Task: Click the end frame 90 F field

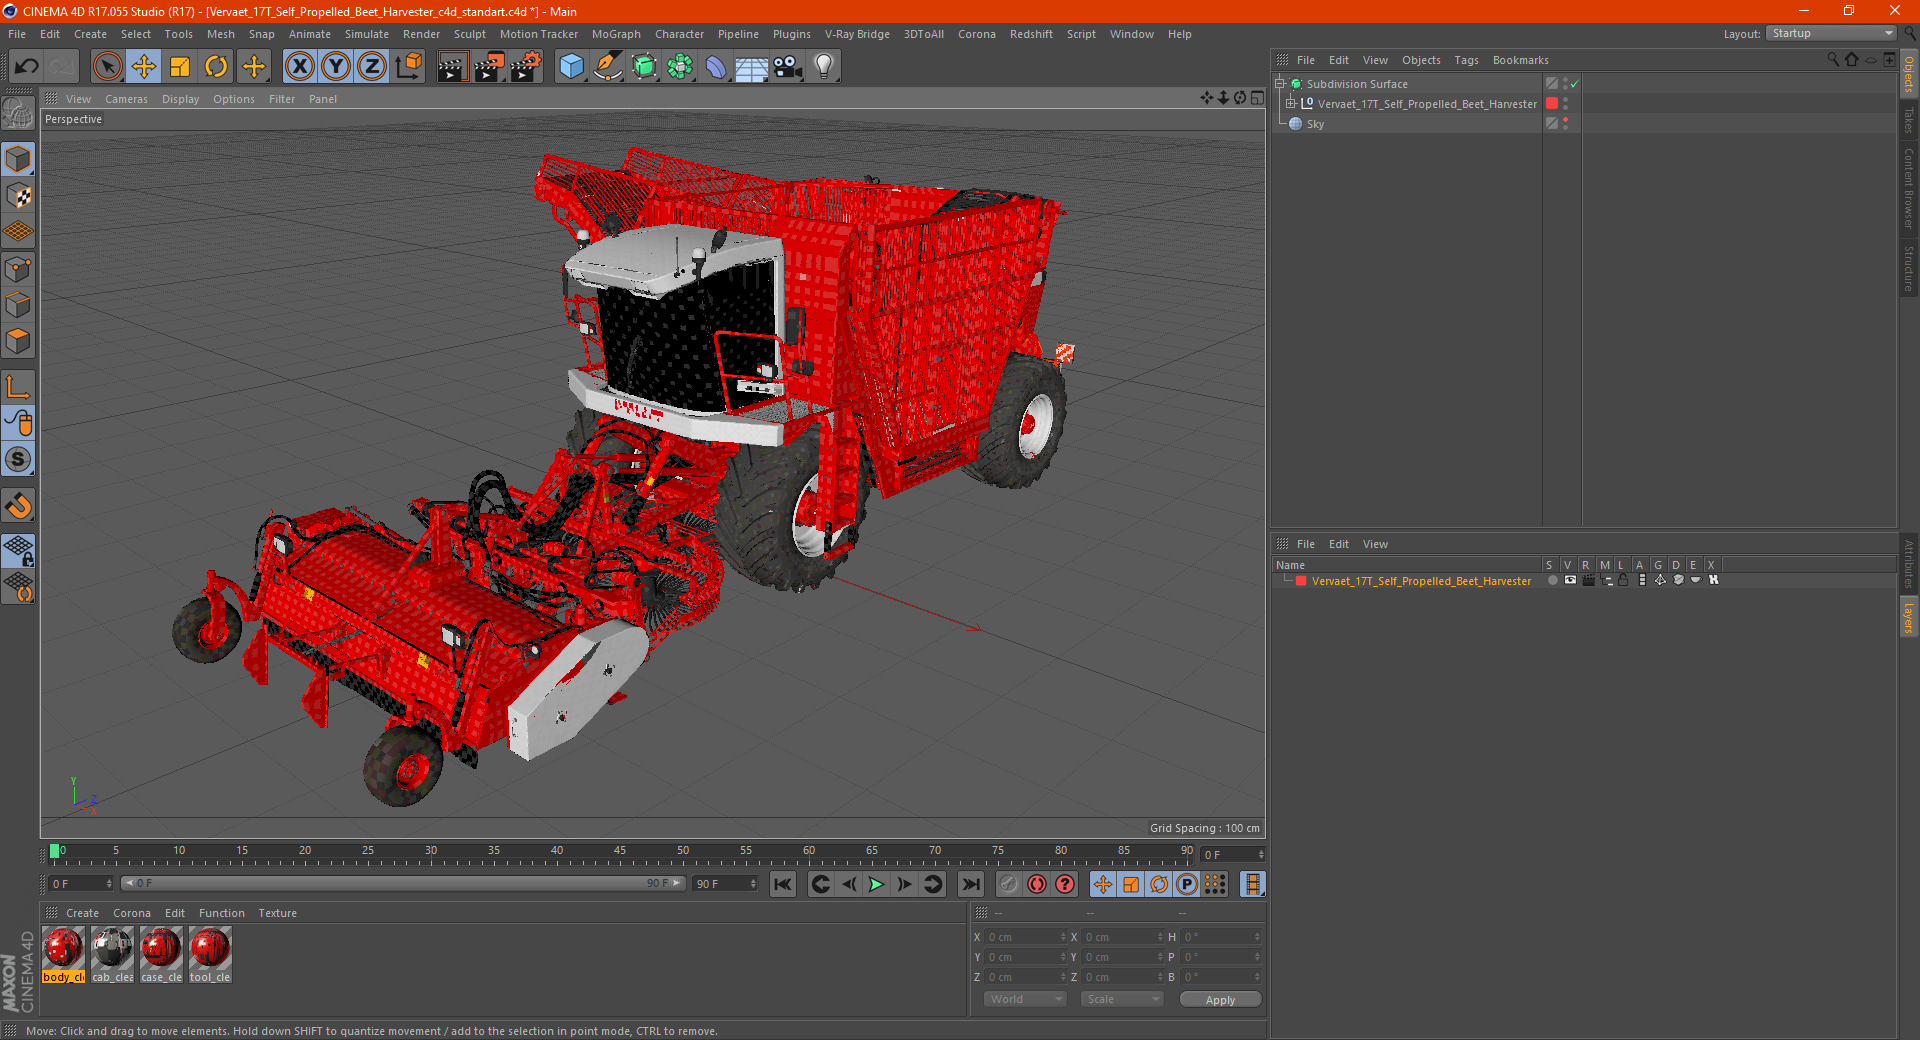Action: coord(726,884)
